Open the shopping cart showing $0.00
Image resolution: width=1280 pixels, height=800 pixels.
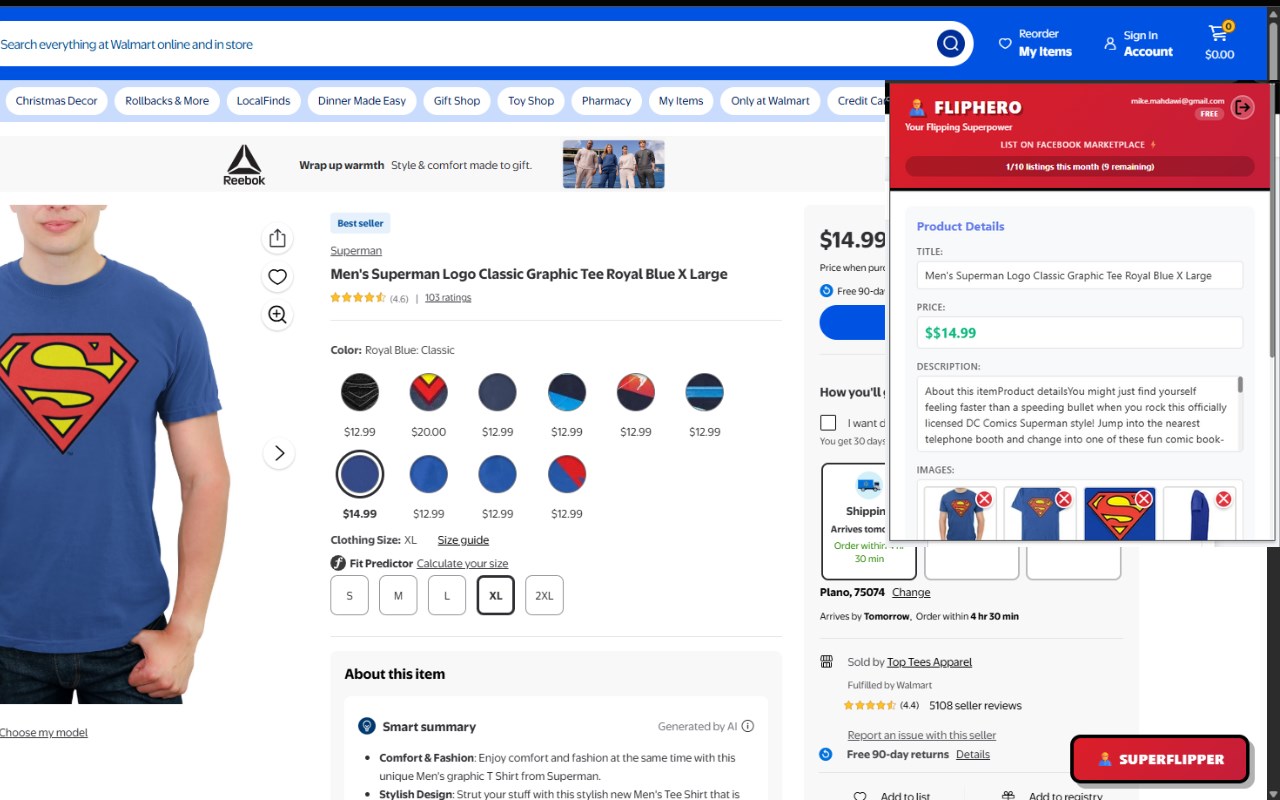pyautogui.click(x=1220, y=42)
